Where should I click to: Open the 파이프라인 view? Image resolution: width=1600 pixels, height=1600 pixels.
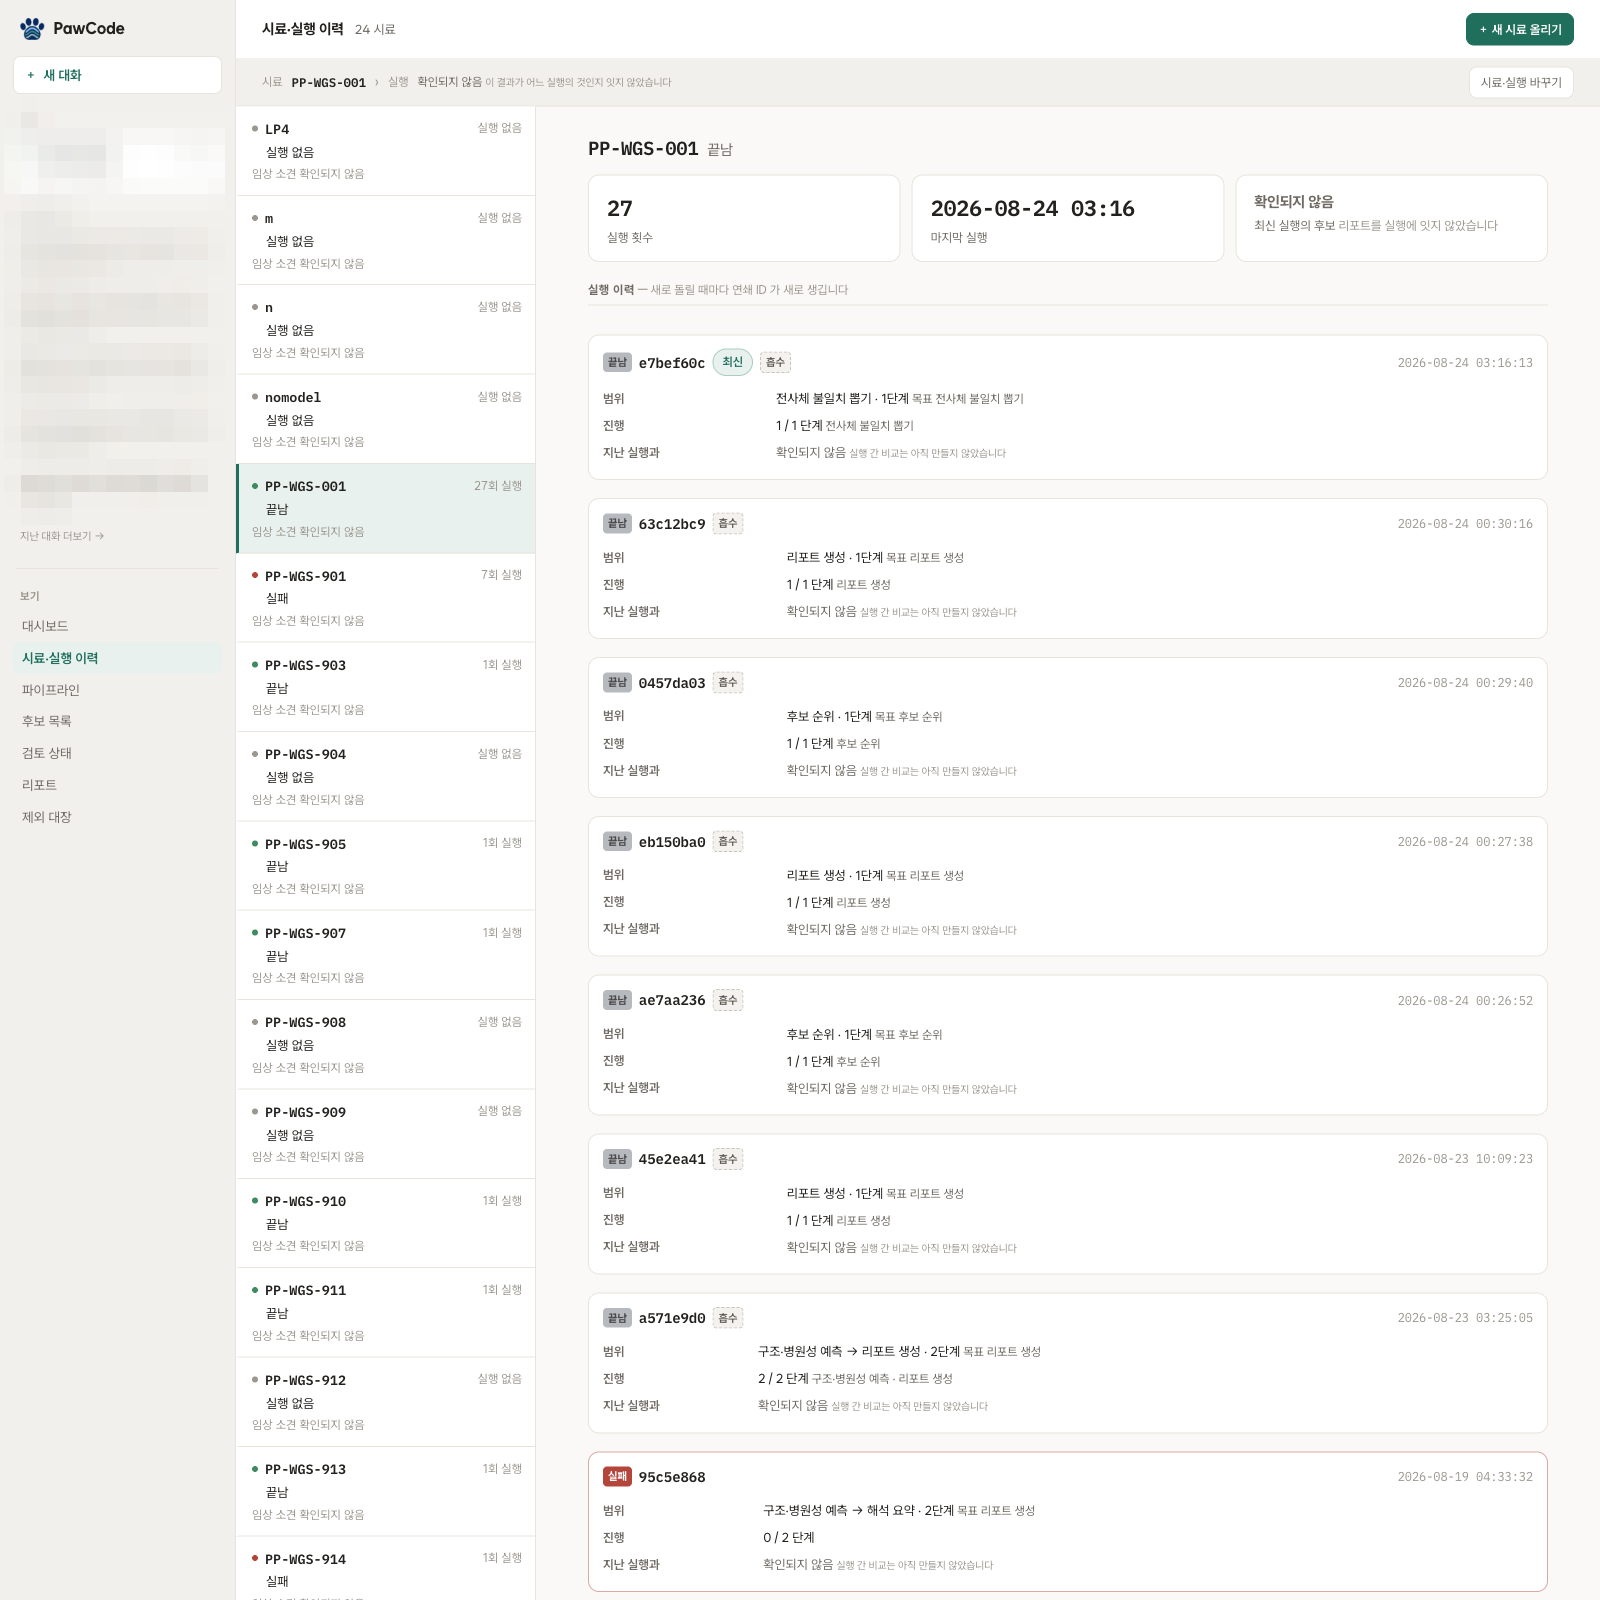117,690
